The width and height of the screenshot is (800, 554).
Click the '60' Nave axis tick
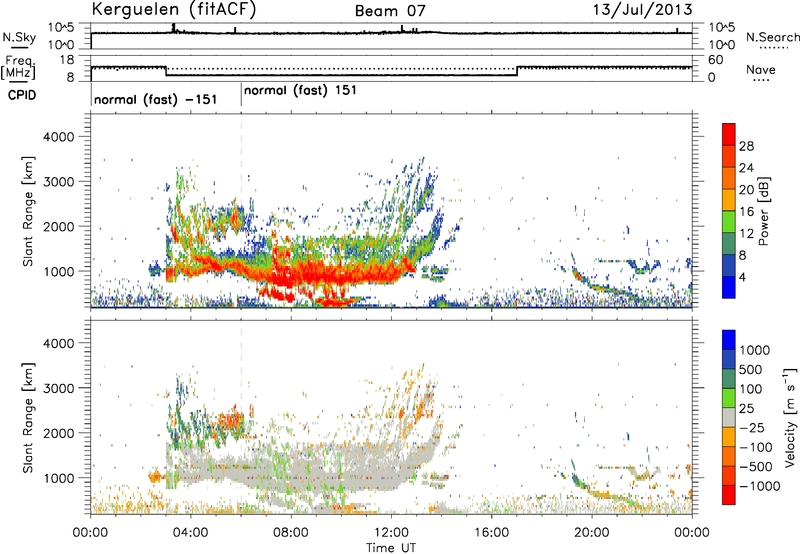point(715,60)
